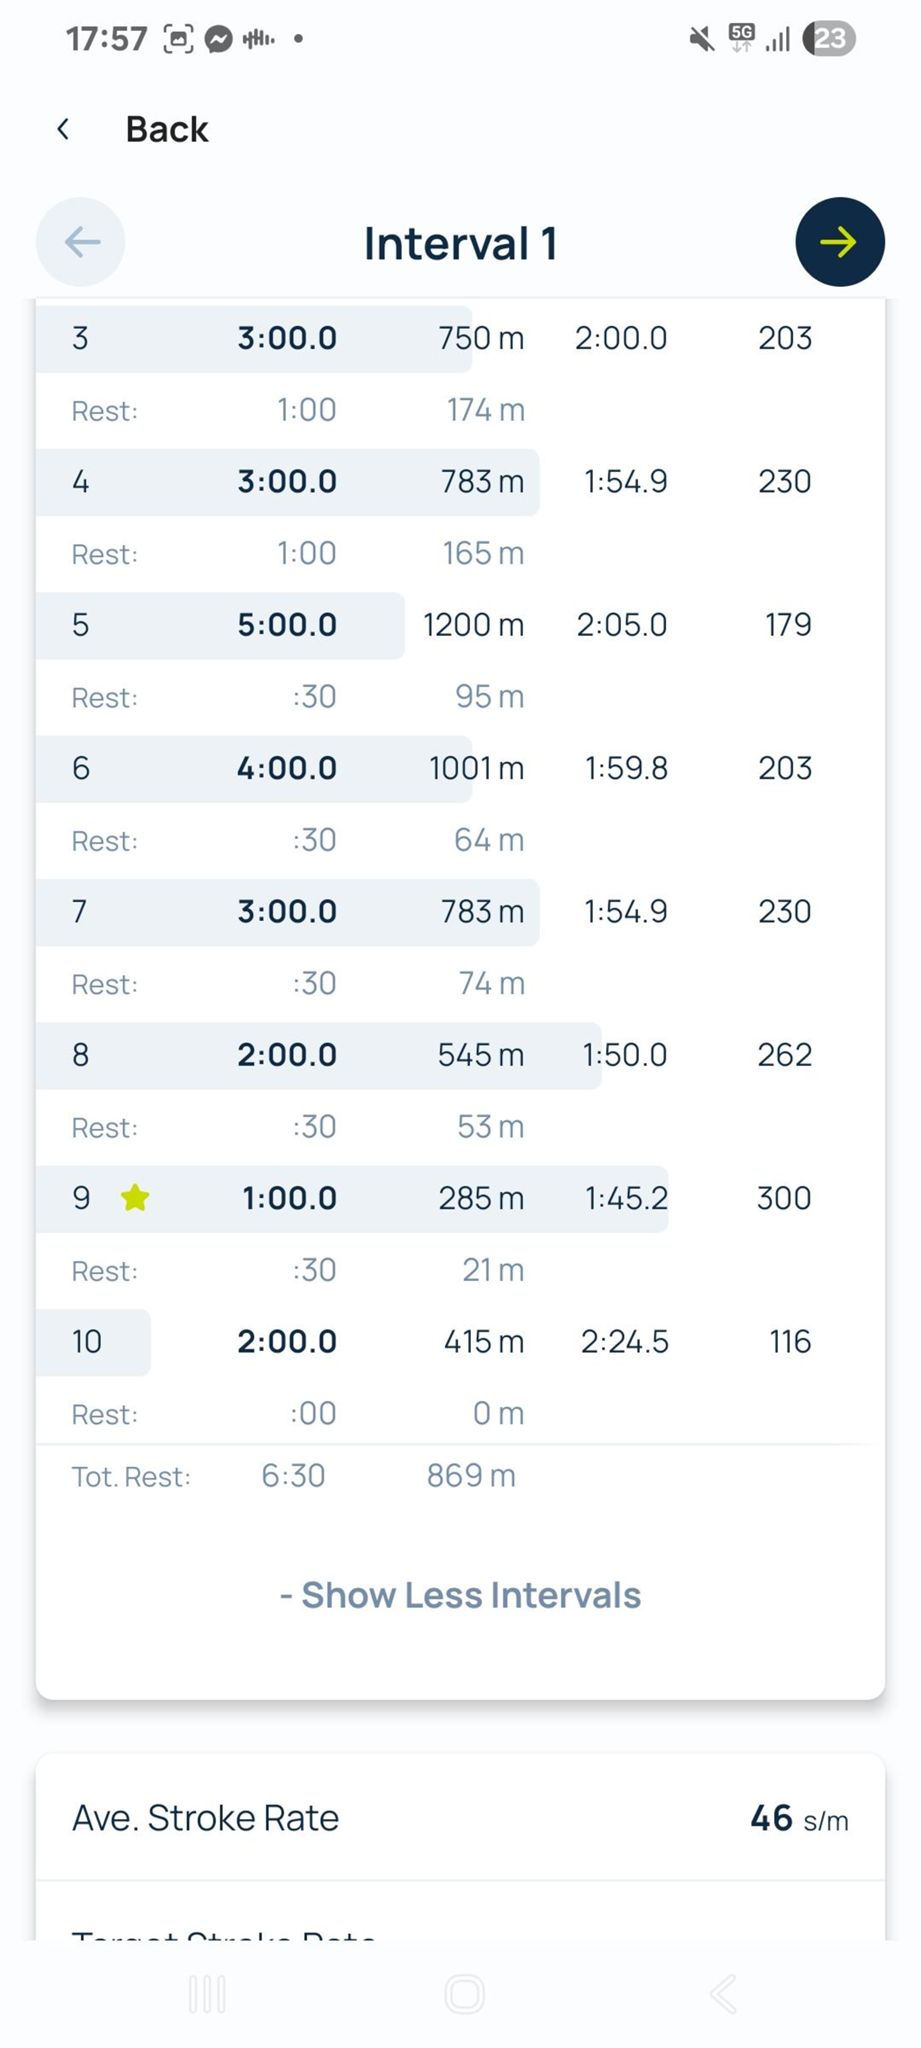Viewport: 921px width, 2048px height.
Task: Tap the Android system back icon
Action: click(723, 1994)
